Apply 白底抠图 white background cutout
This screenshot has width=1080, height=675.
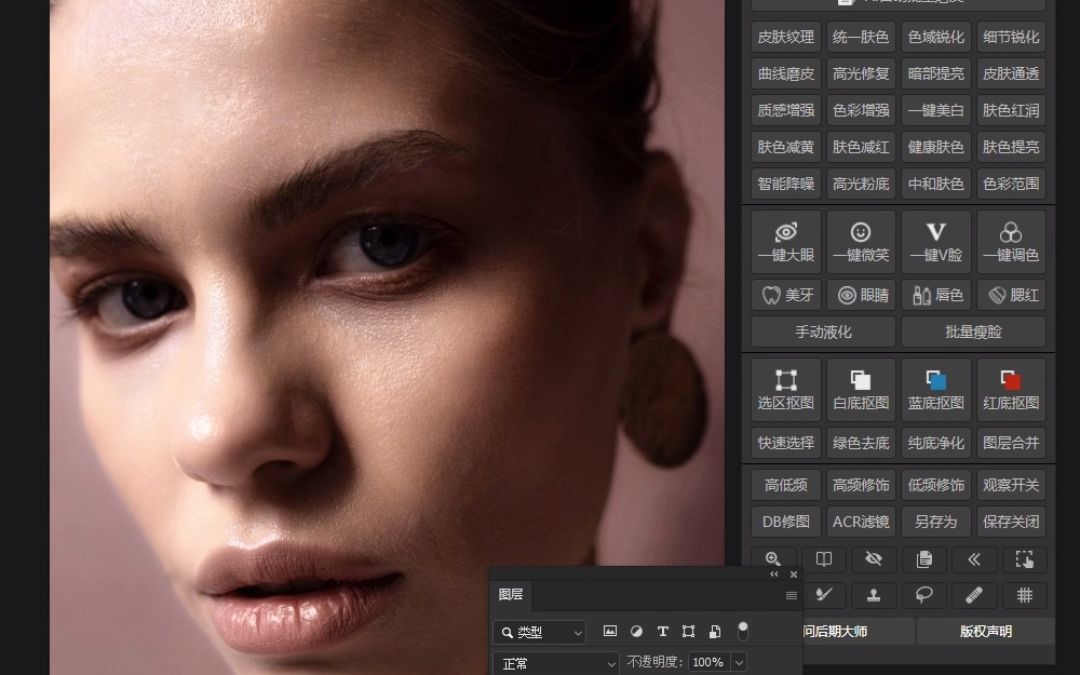pyautogui.click(x=861, y=390)
